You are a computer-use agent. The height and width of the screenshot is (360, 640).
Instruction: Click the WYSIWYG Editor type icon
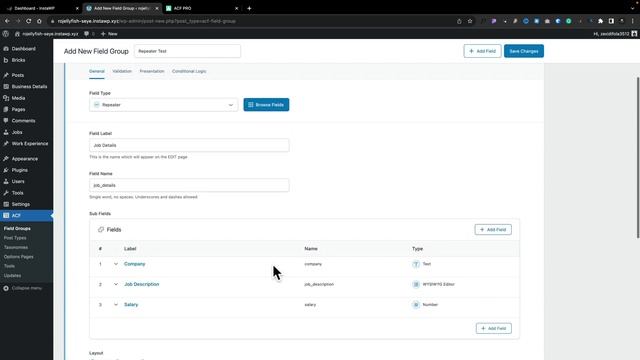[416, 284]
